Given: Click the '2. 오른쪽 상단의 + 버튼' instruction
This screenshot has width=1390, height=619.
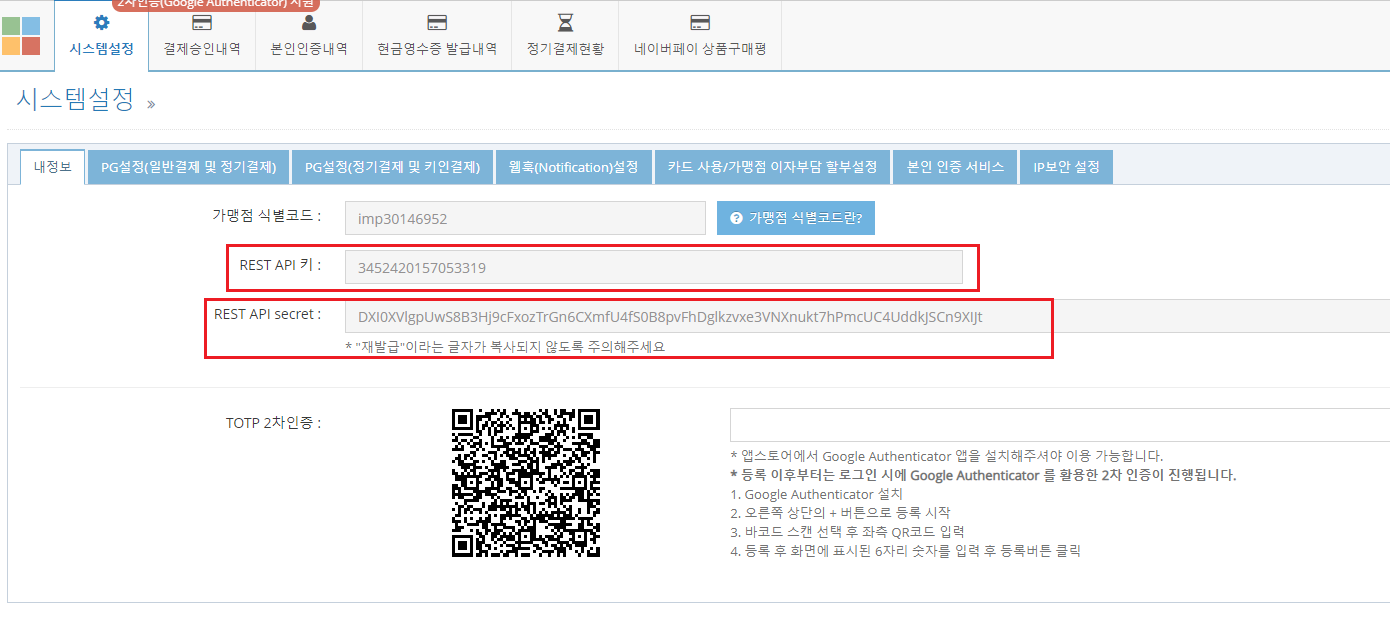Looking at the screenshot, I should tap(840, 512).
